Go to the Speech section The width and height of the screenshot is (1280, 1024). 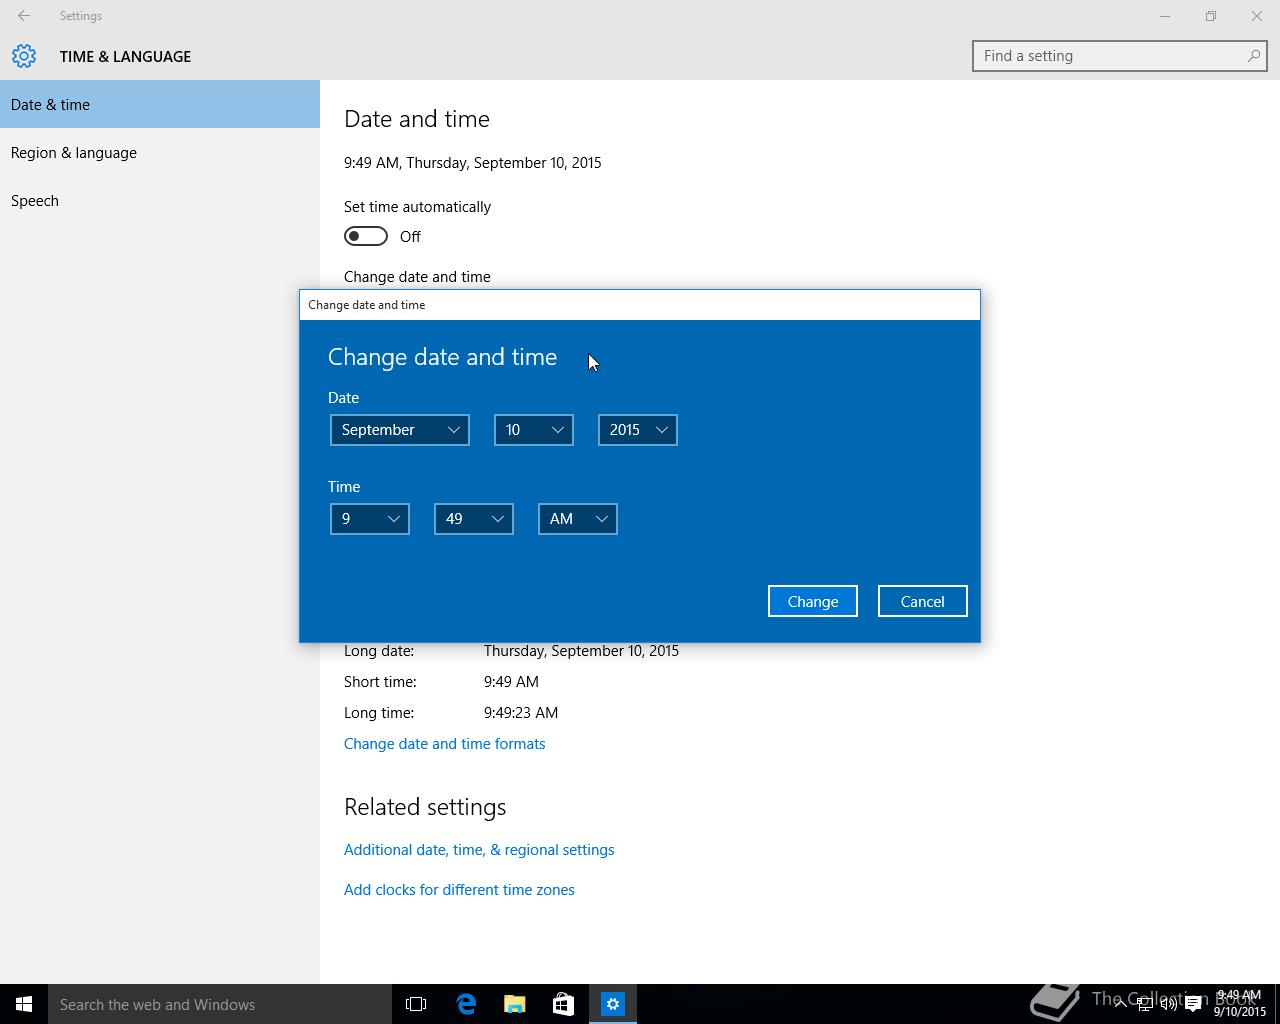35,201
